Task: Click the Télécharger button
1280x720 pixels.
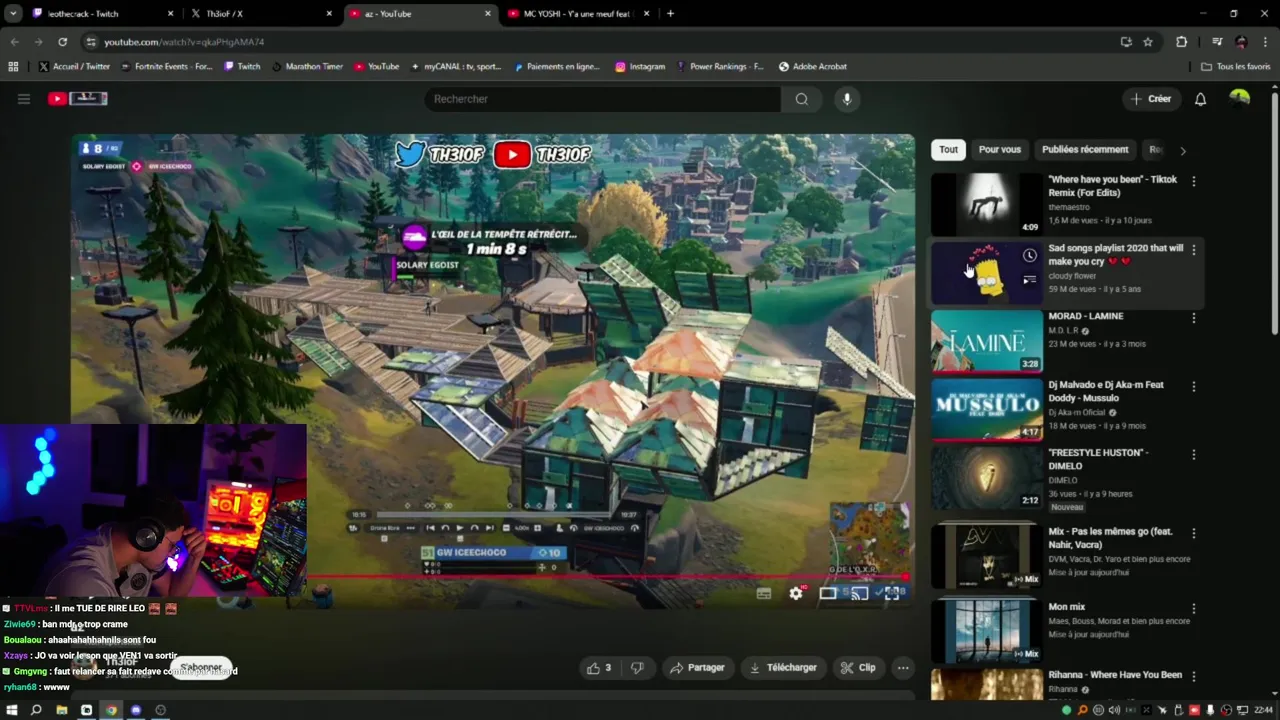Action: point(783,668)
